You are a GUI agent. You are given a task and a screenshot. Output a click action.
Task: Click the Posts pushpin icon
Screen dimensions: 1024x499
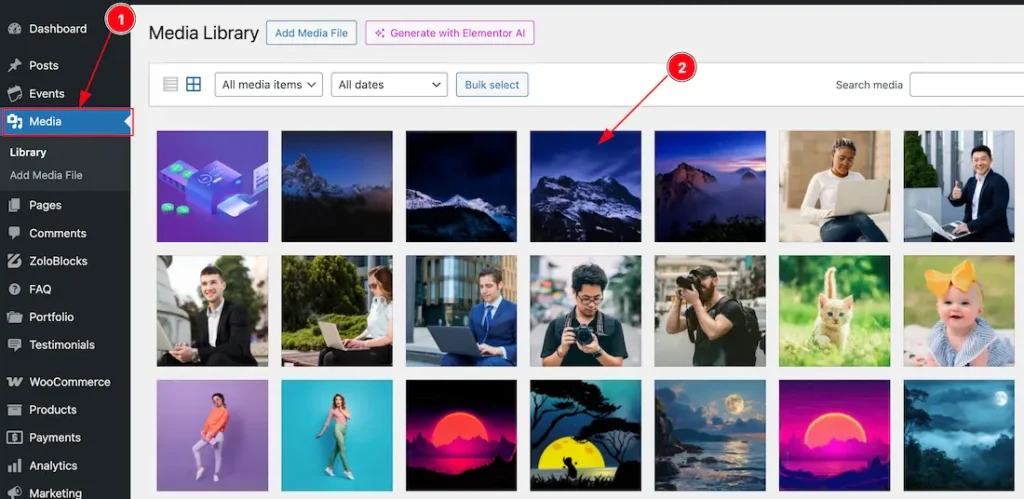[x=14, y=65]
